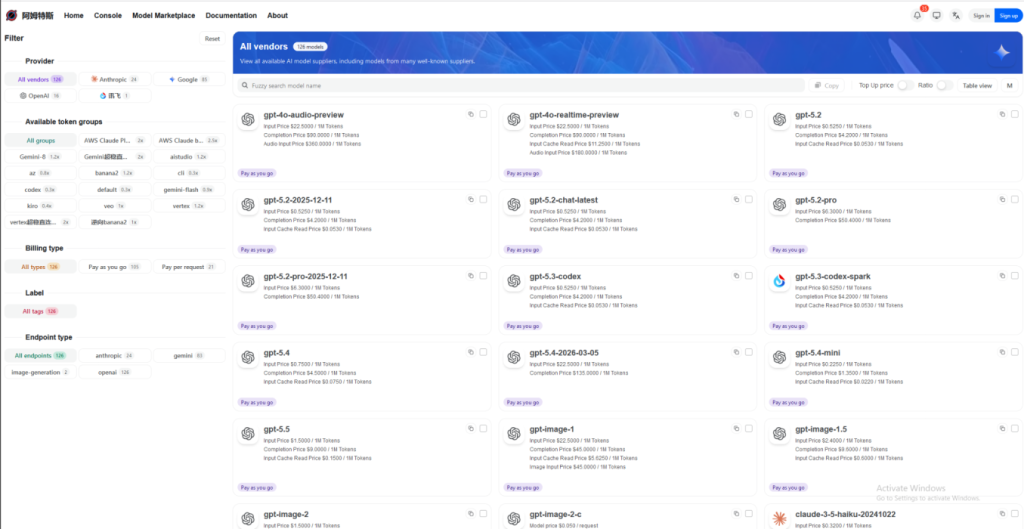
Task: Tick the gpt-image-1.5 checkbox
Action: (1015, 428)
